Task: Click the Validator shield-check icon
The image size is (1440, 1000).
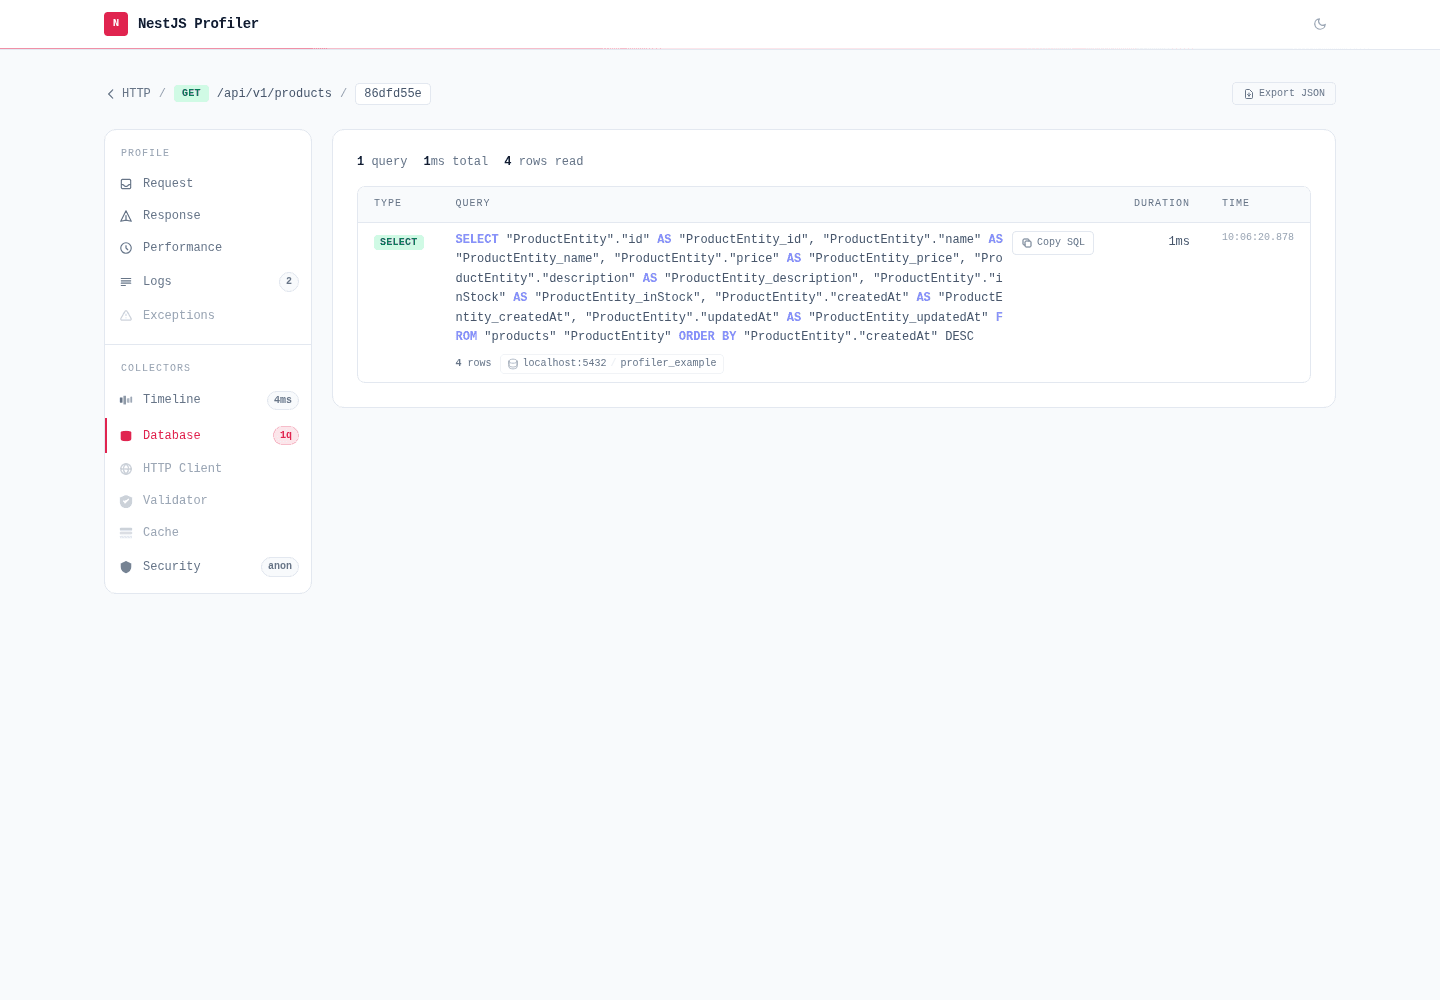Action: [126, 501]
